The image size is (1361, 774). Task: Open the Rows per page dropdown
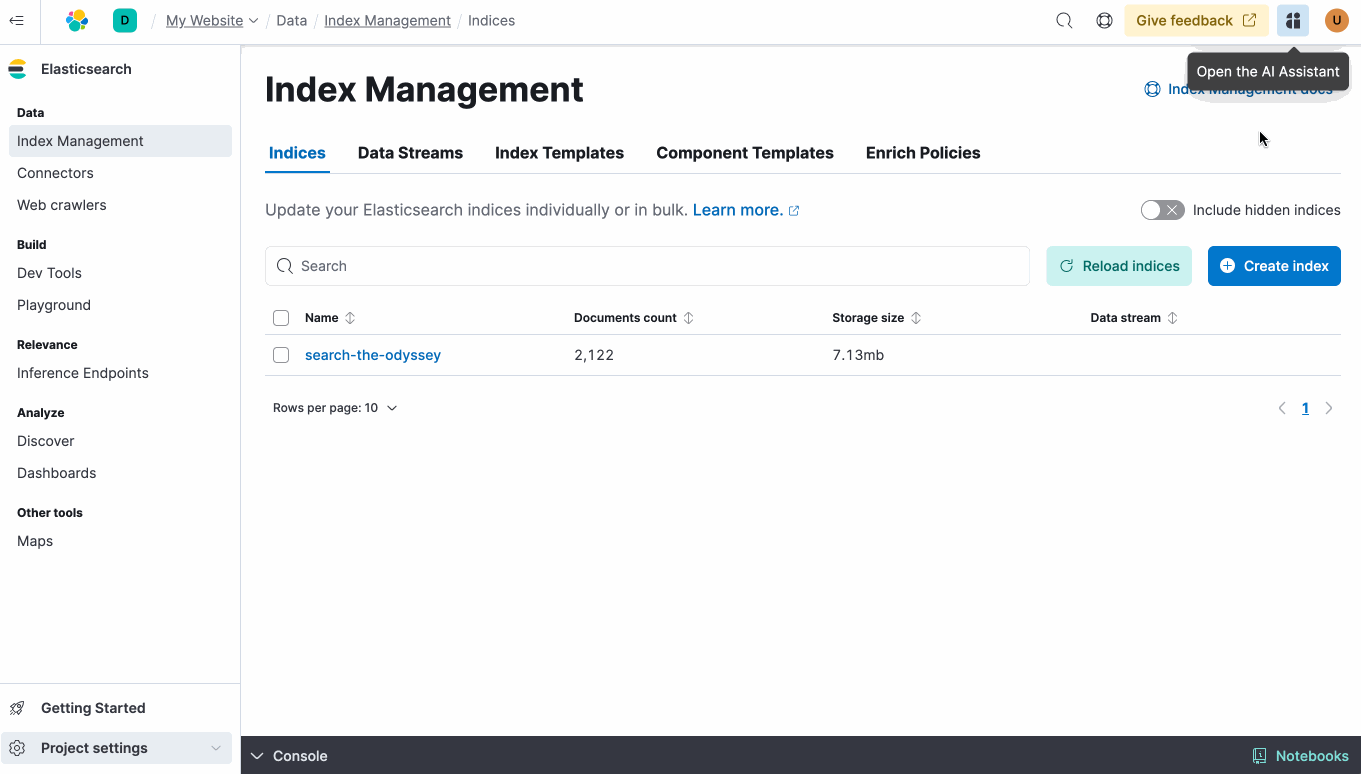(x=335, y=408)
